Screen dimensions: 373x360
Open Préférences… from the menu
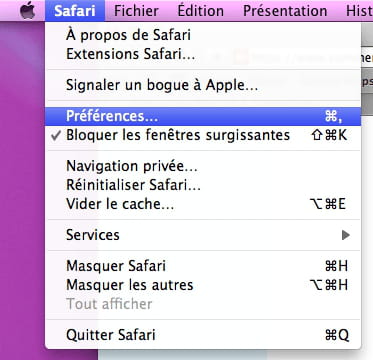(x=203, y=116)
